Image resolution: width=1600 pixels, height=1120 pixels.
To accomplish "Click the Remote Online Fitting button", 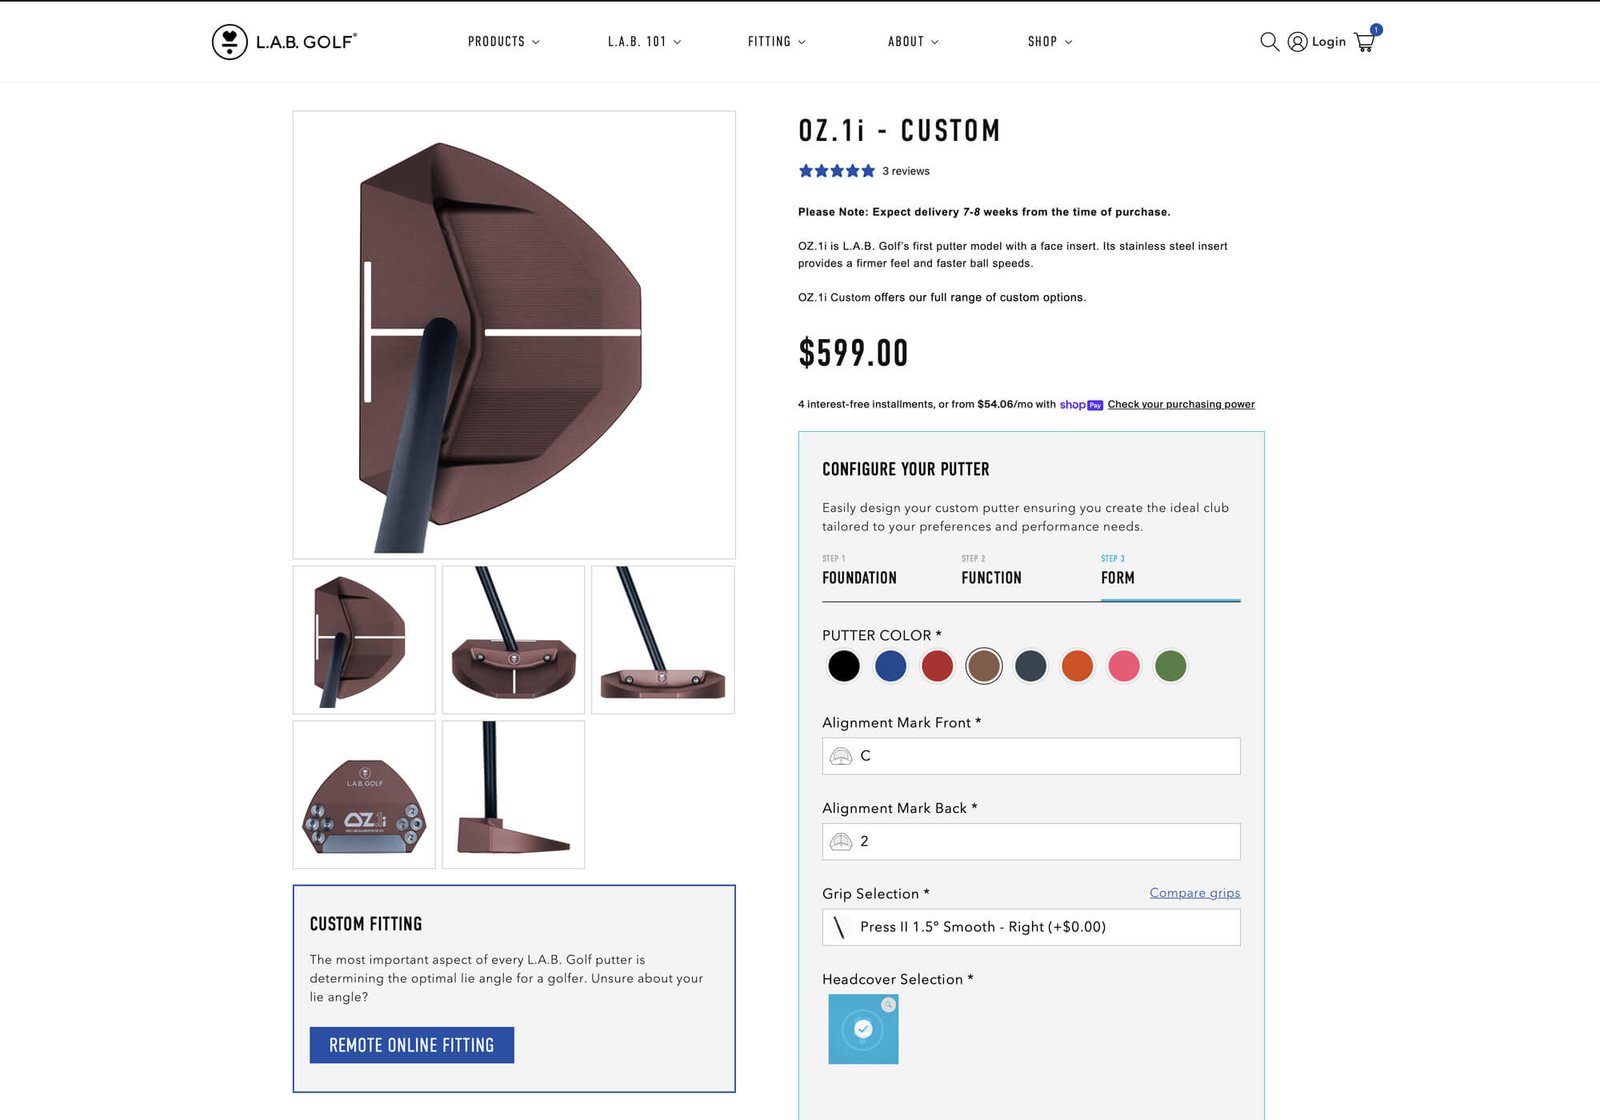I will click(x=412, y=1045).
